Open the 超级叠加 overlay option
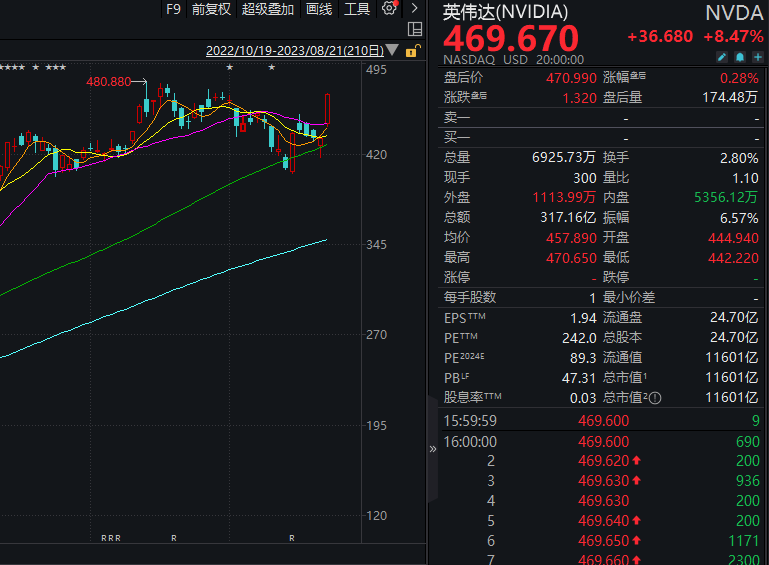Viewport: 769px width, 565px height. tap(268, 9)
